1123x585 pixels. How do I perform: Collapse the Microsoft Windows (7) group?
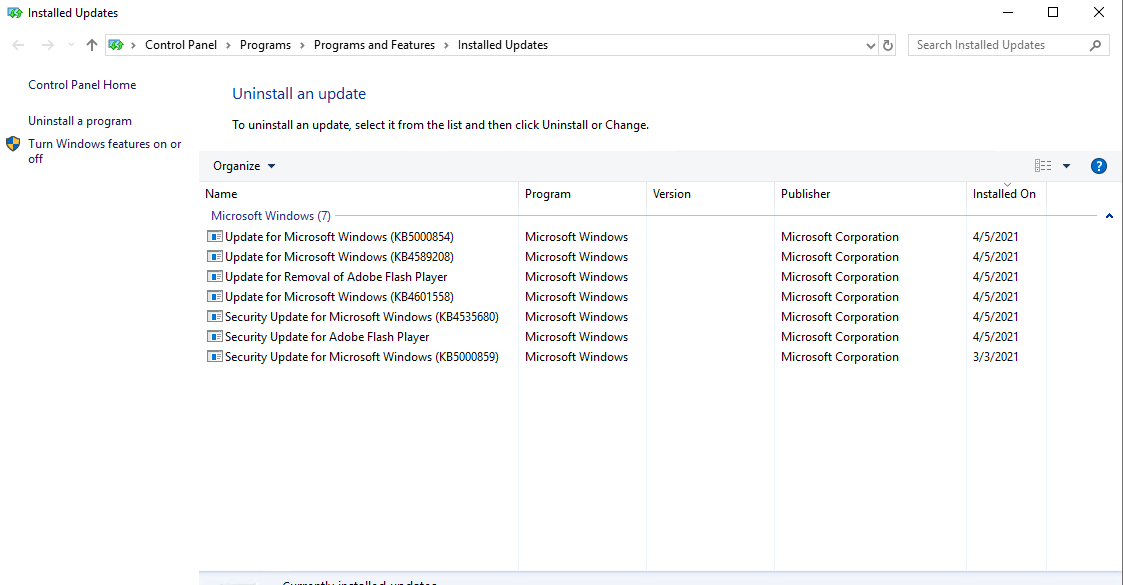pos(1109,216)
